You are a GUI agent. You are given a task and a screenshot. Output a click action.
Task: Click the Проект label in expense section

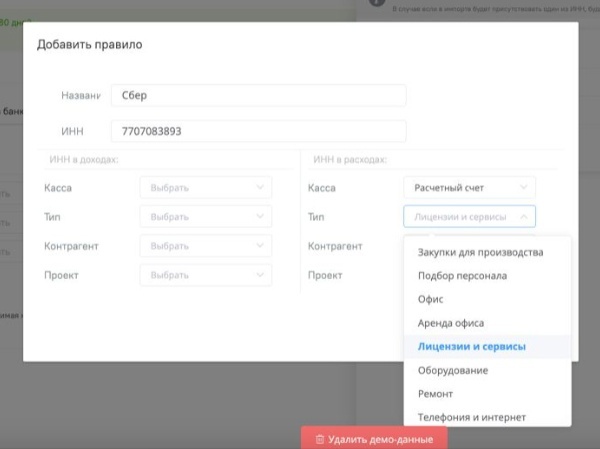click(x=325, y=275)
